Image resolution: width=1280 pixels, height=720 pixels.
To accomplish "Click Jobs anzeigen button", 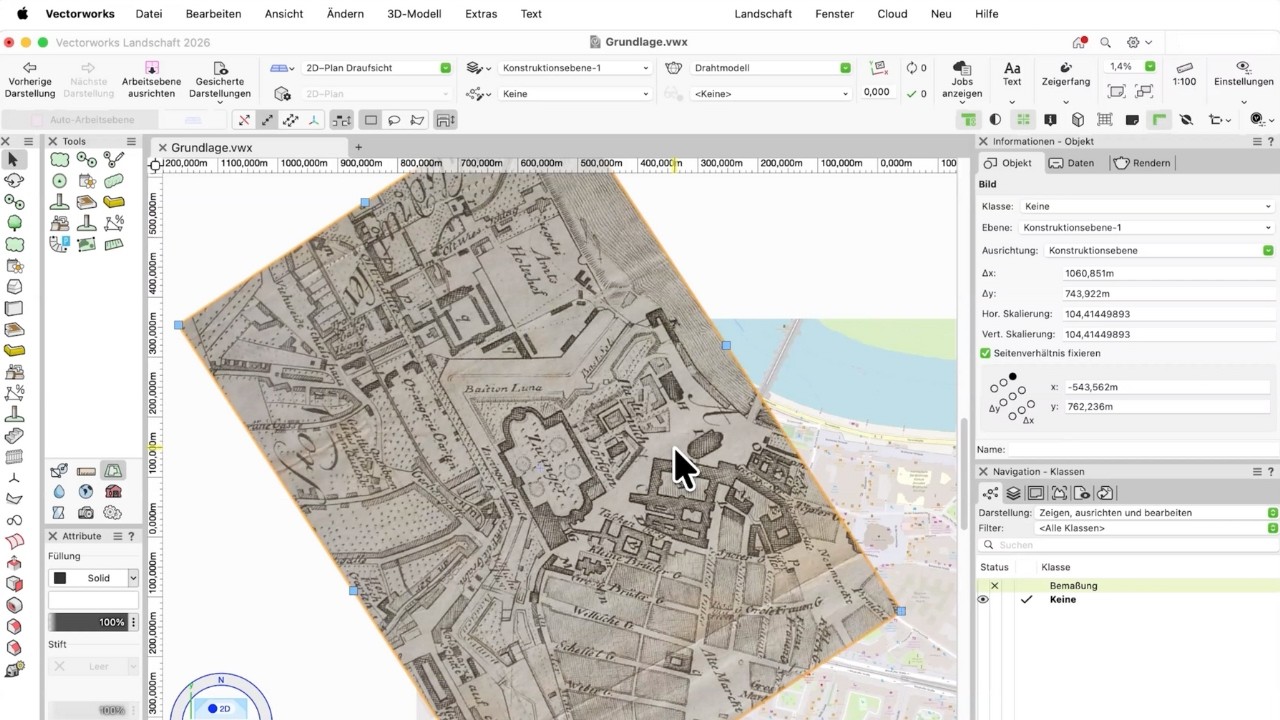I will (x=962, y=80).
